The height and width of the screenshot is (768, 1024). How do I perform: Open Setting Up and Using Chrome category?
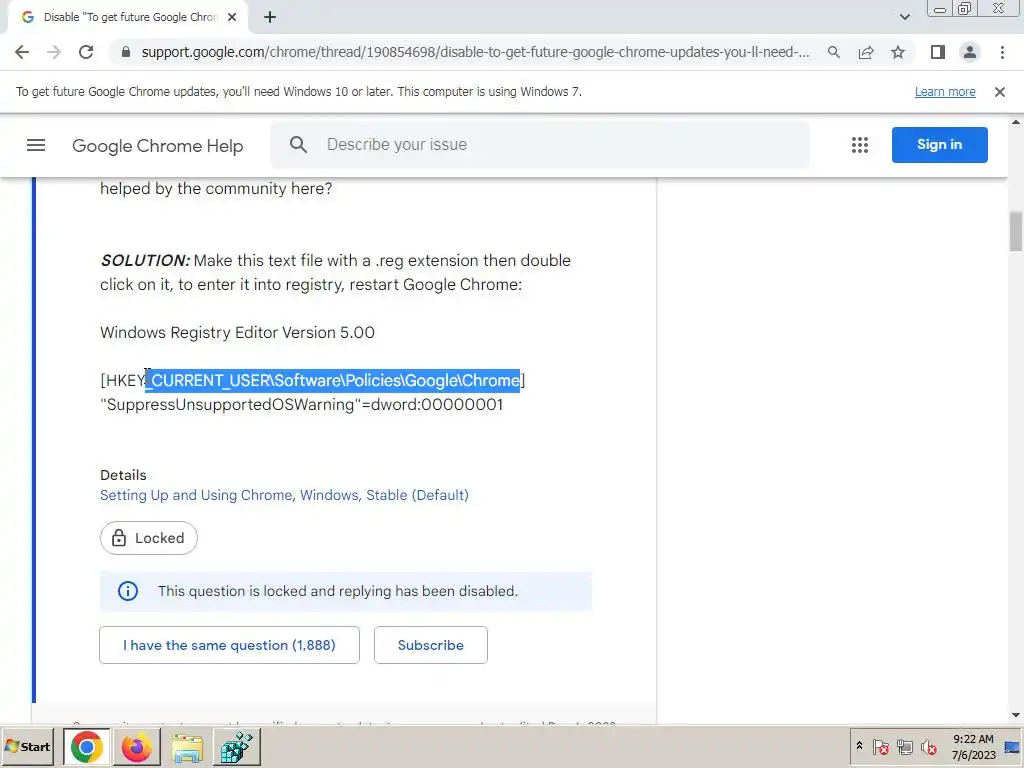[x=196, y=495]
